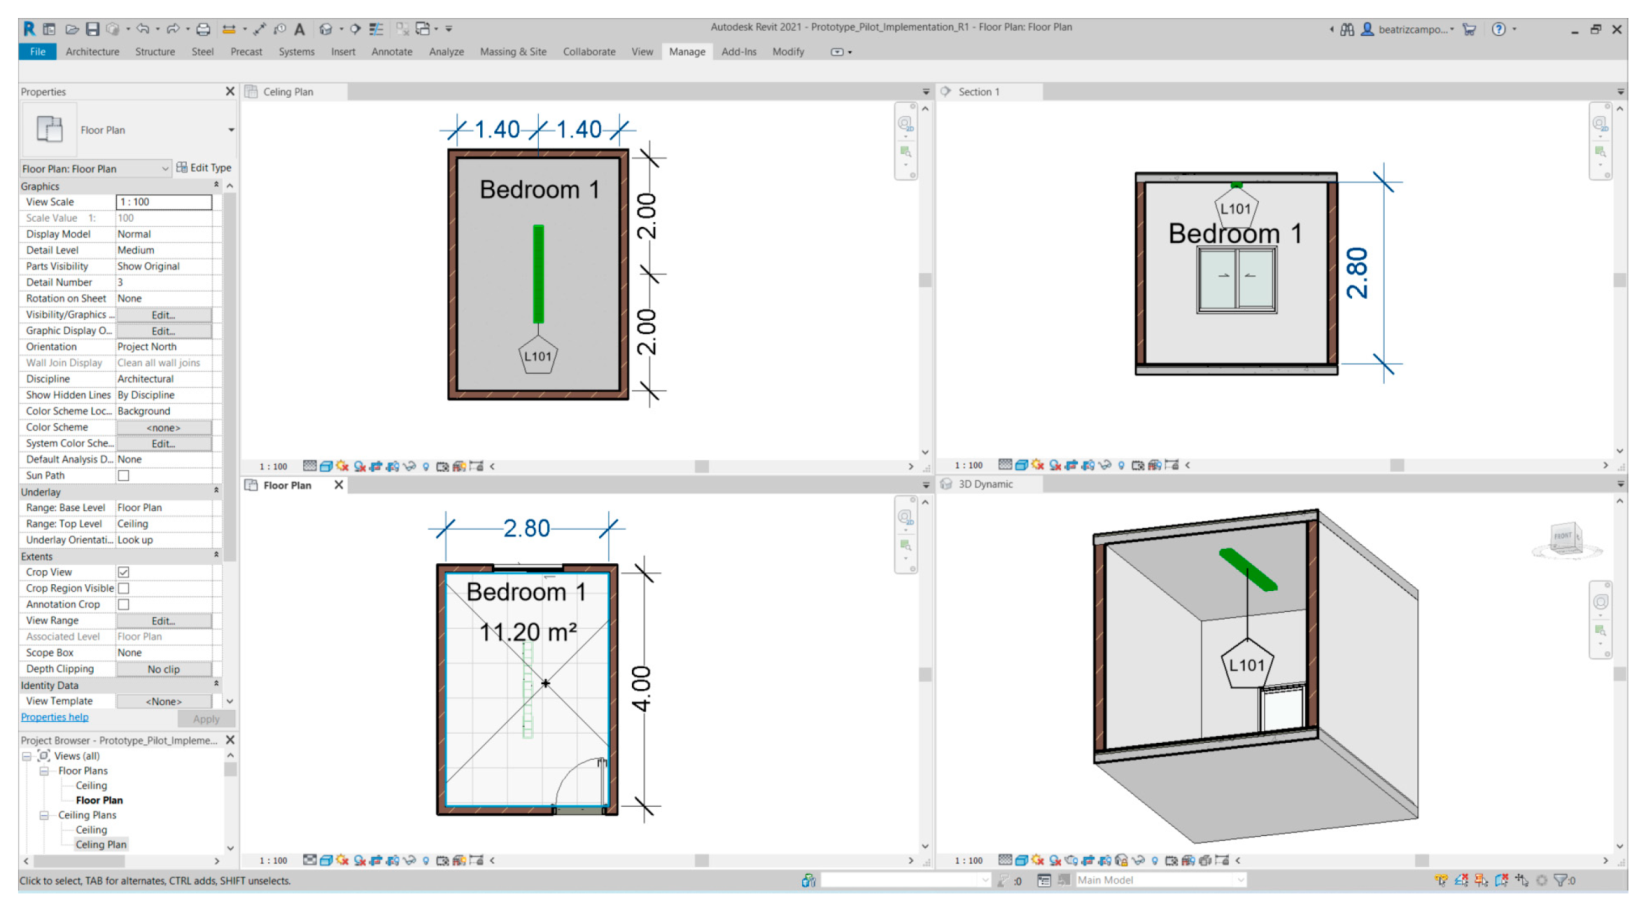Viewport: 1646px width, 911px height.
Task: Collapse the Ceiling Plans branch in Project Browser
Action: [x=44, y=816]
